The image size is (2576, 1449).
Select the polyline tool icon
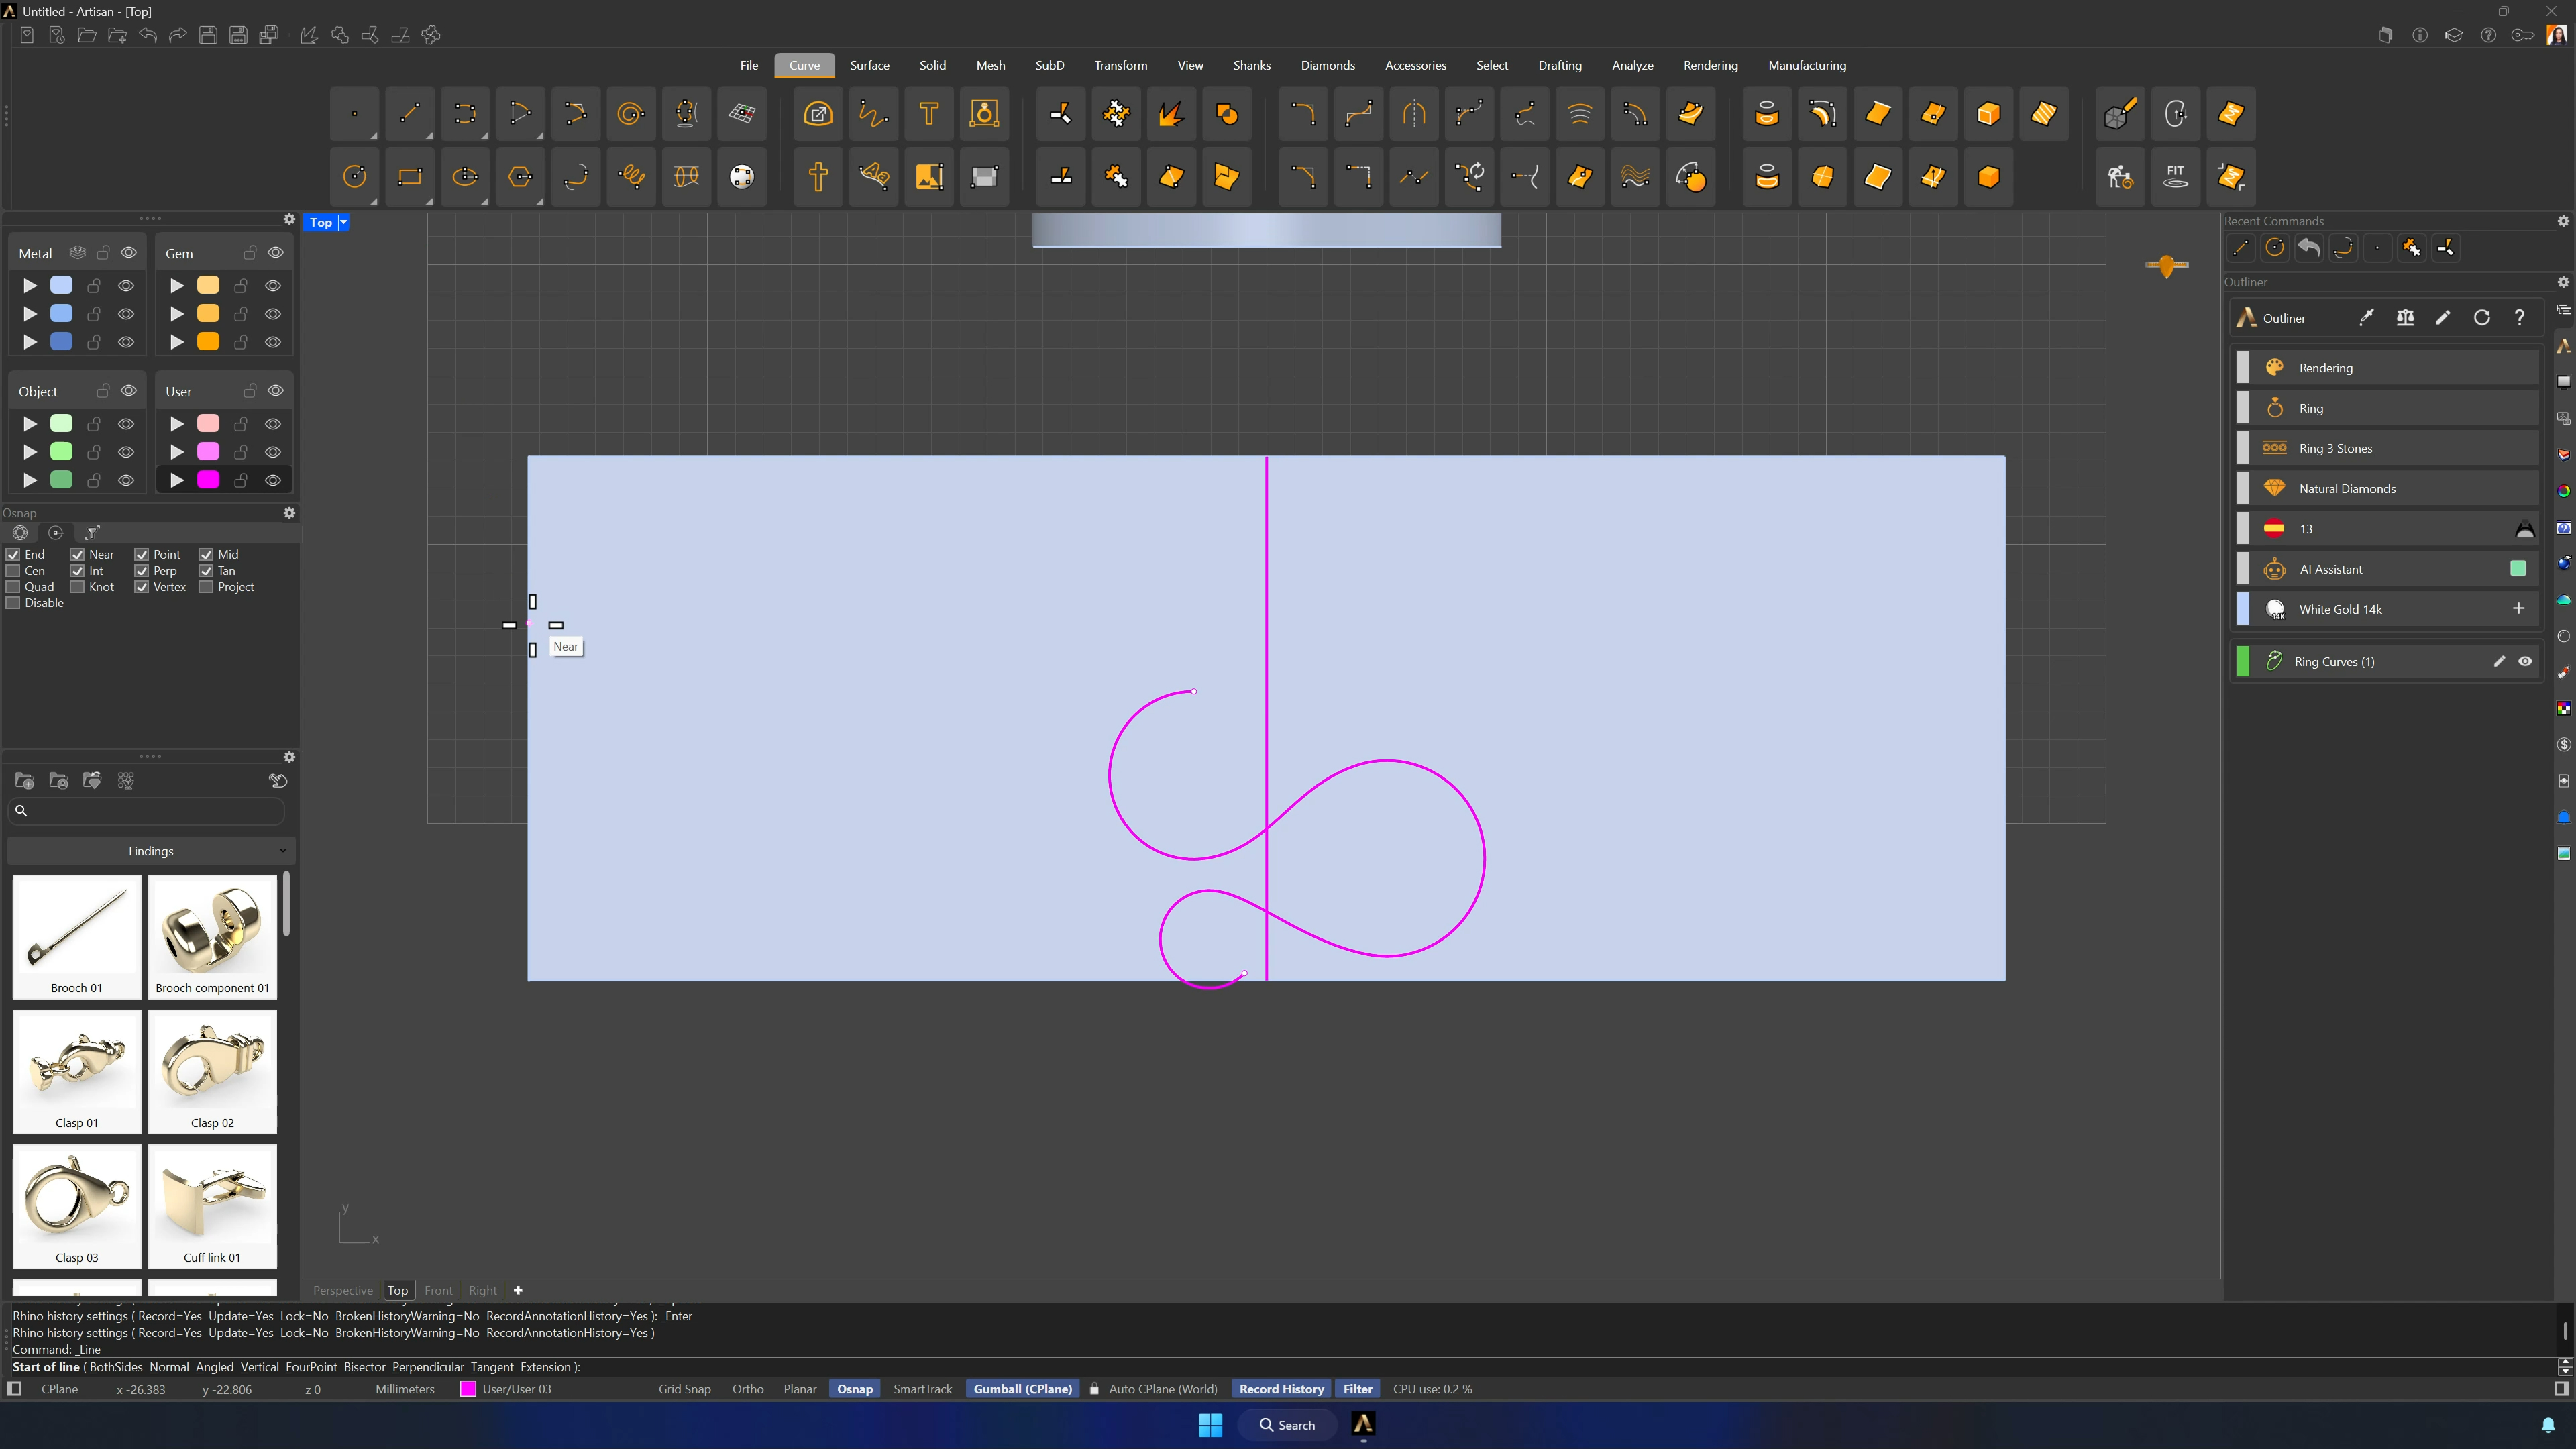click(520, 114)
